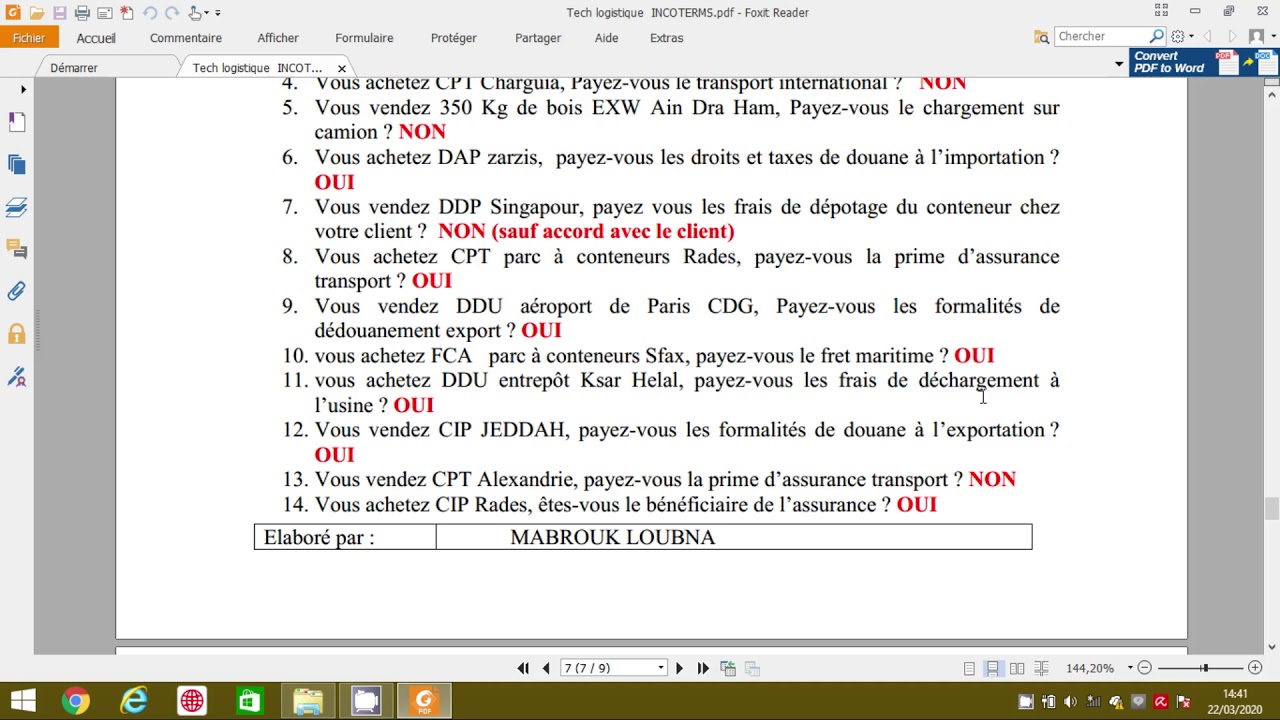
Task: Enable continuous facing pages view
Action: [1041, 668]
